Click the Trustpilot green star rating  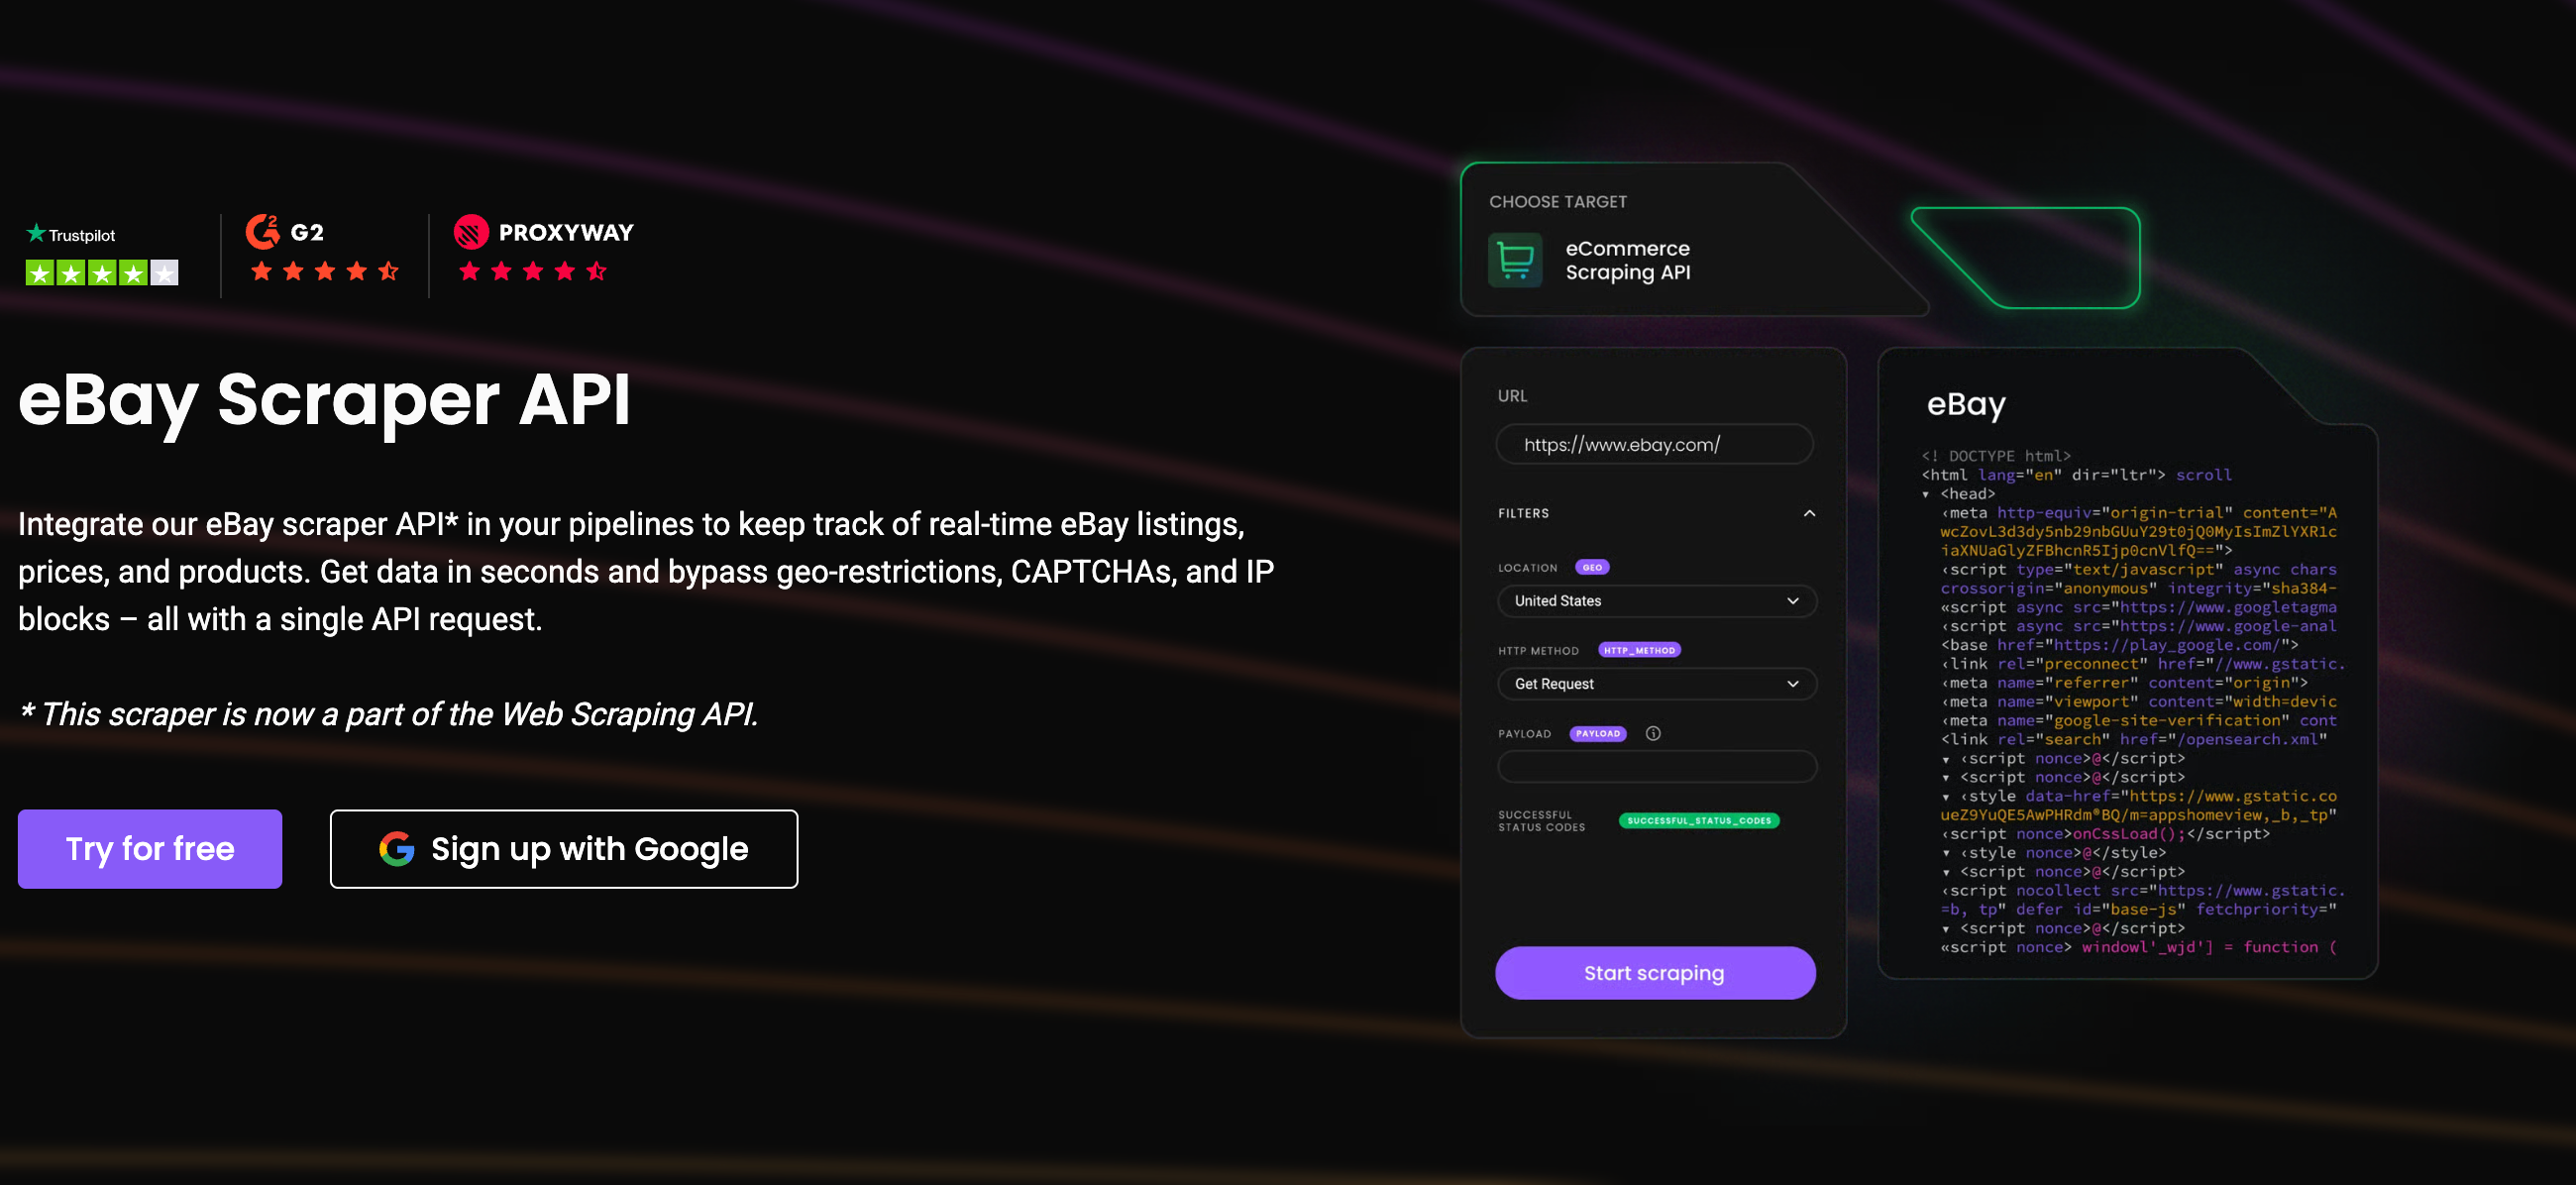coord(102,272)
